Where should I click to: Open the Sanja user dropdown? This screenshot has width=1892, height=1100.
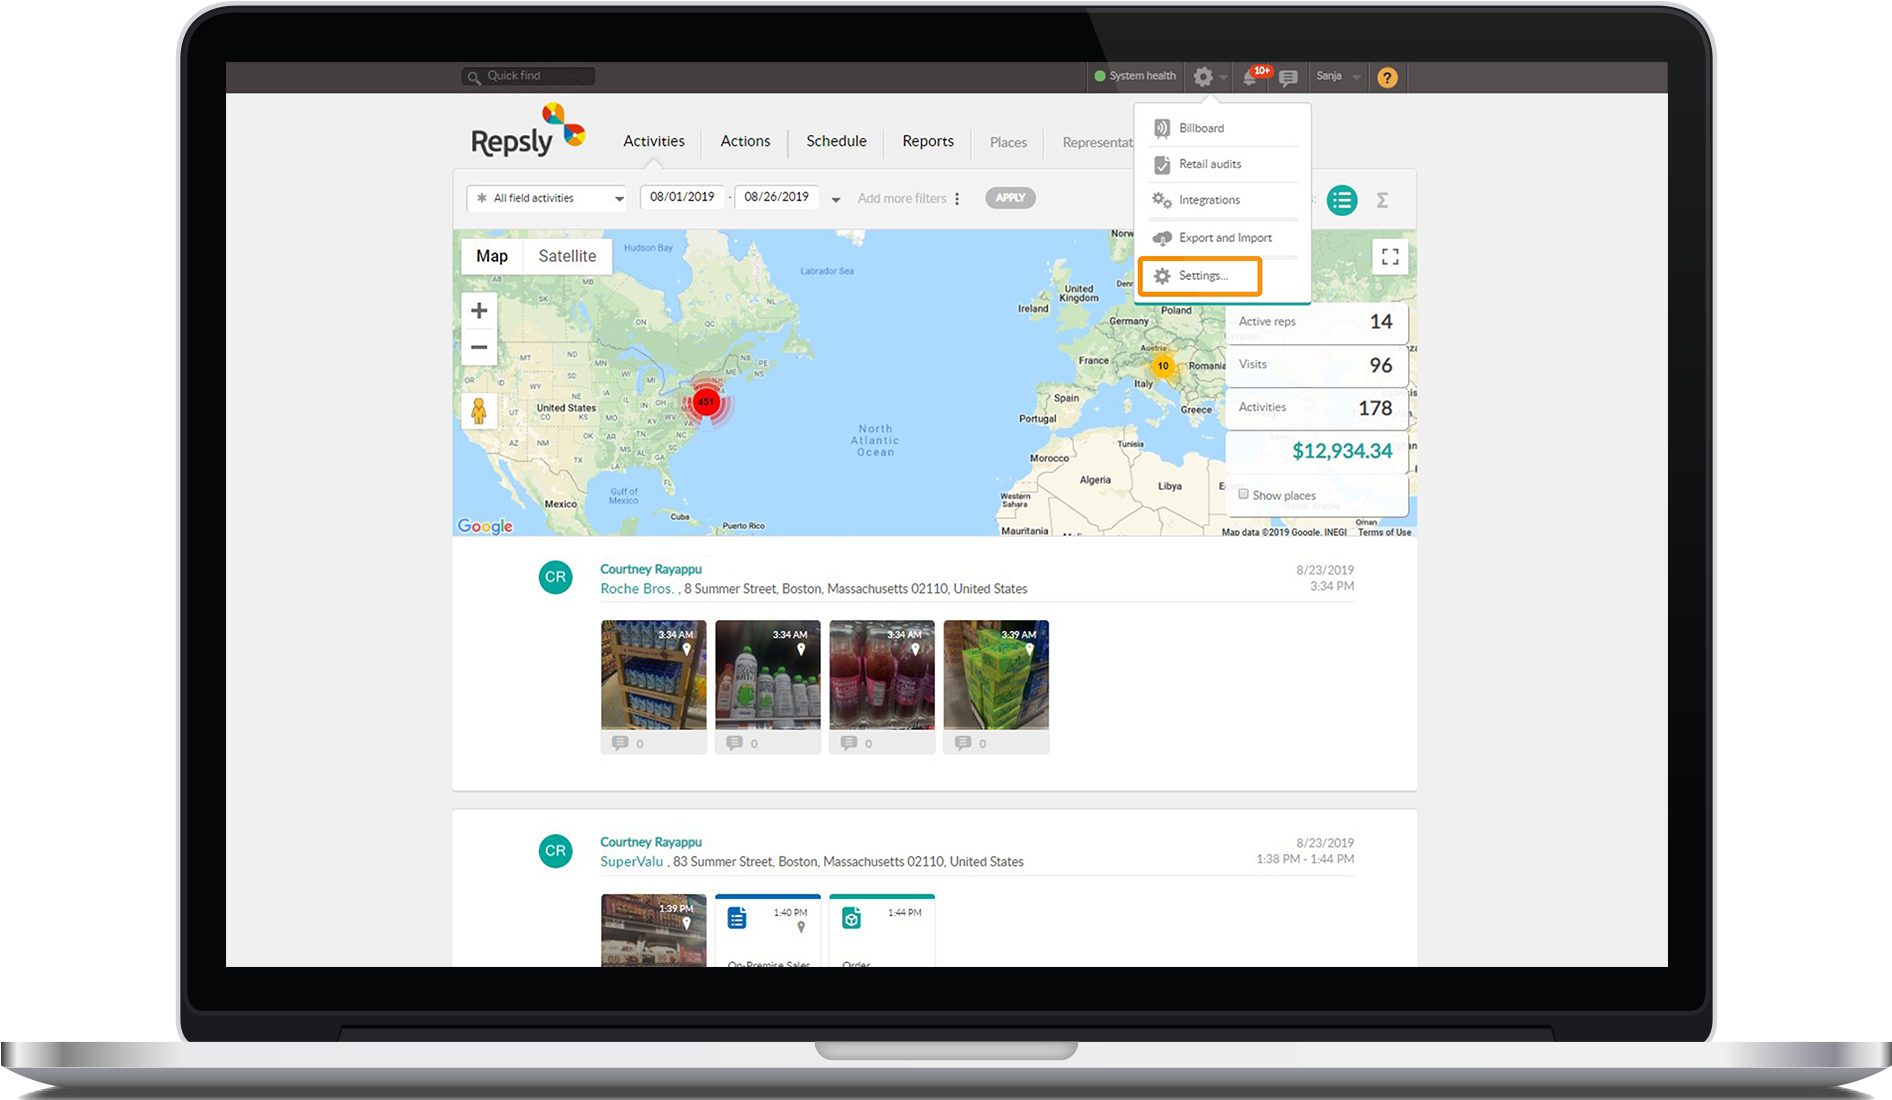(1337, 77)
